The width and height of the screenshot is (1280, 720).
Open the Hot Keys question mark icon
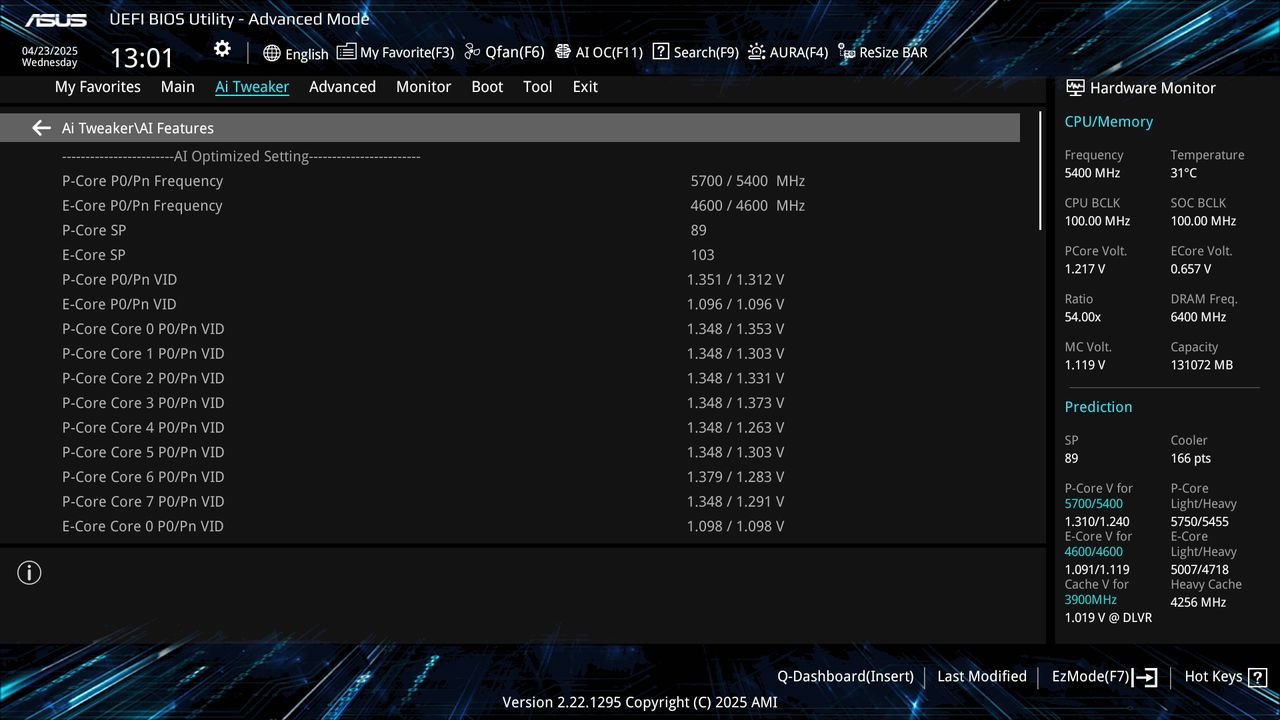pos(1257,677)
